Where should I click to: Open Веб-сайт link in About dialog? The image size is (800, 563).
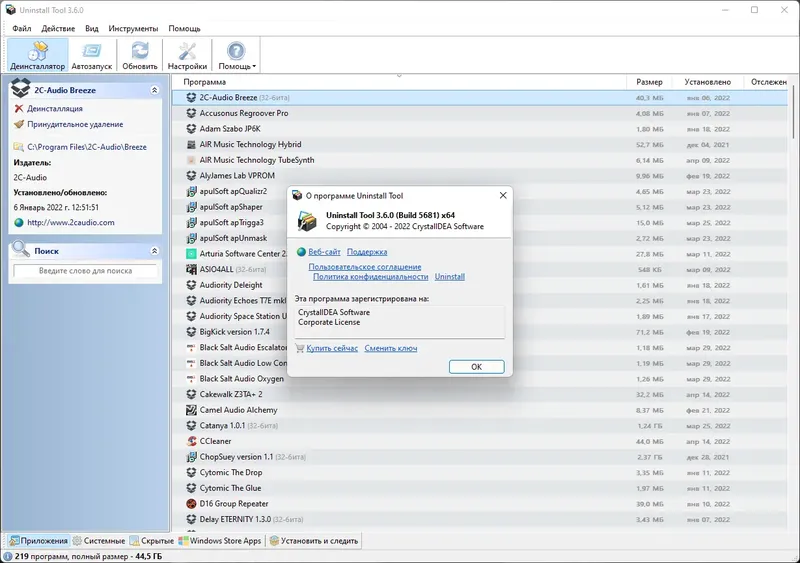(x=324, y=252)
